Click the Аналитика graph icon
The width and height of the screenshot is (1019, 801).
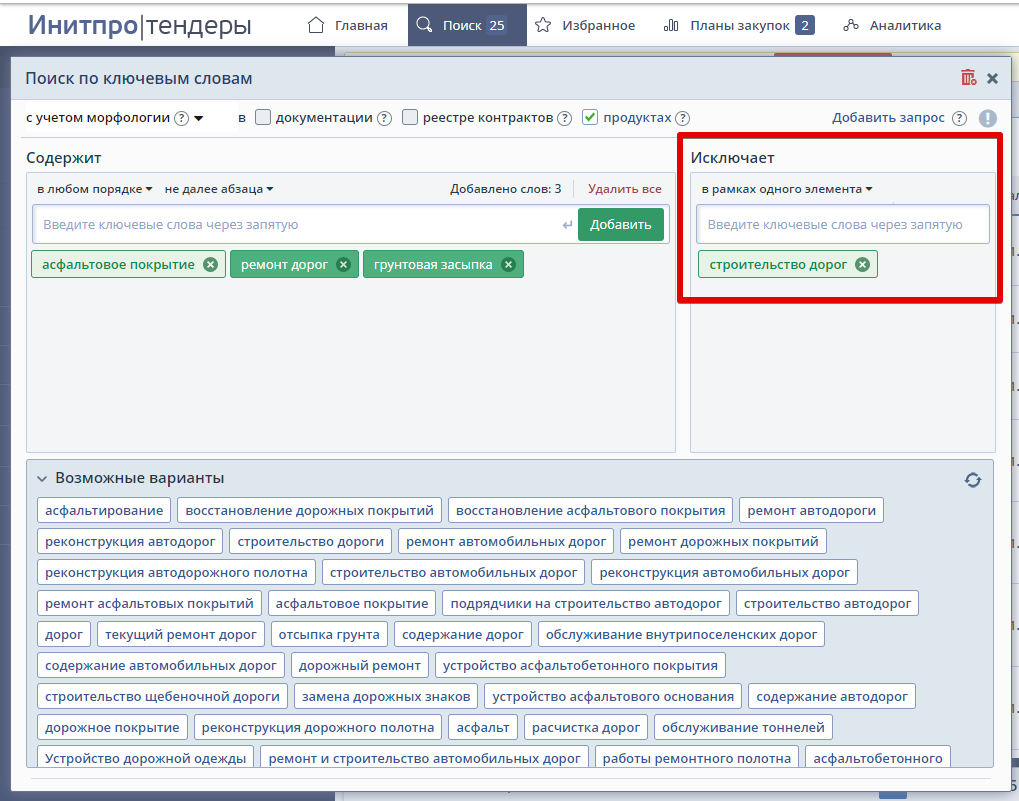click(x=851, y=25)
